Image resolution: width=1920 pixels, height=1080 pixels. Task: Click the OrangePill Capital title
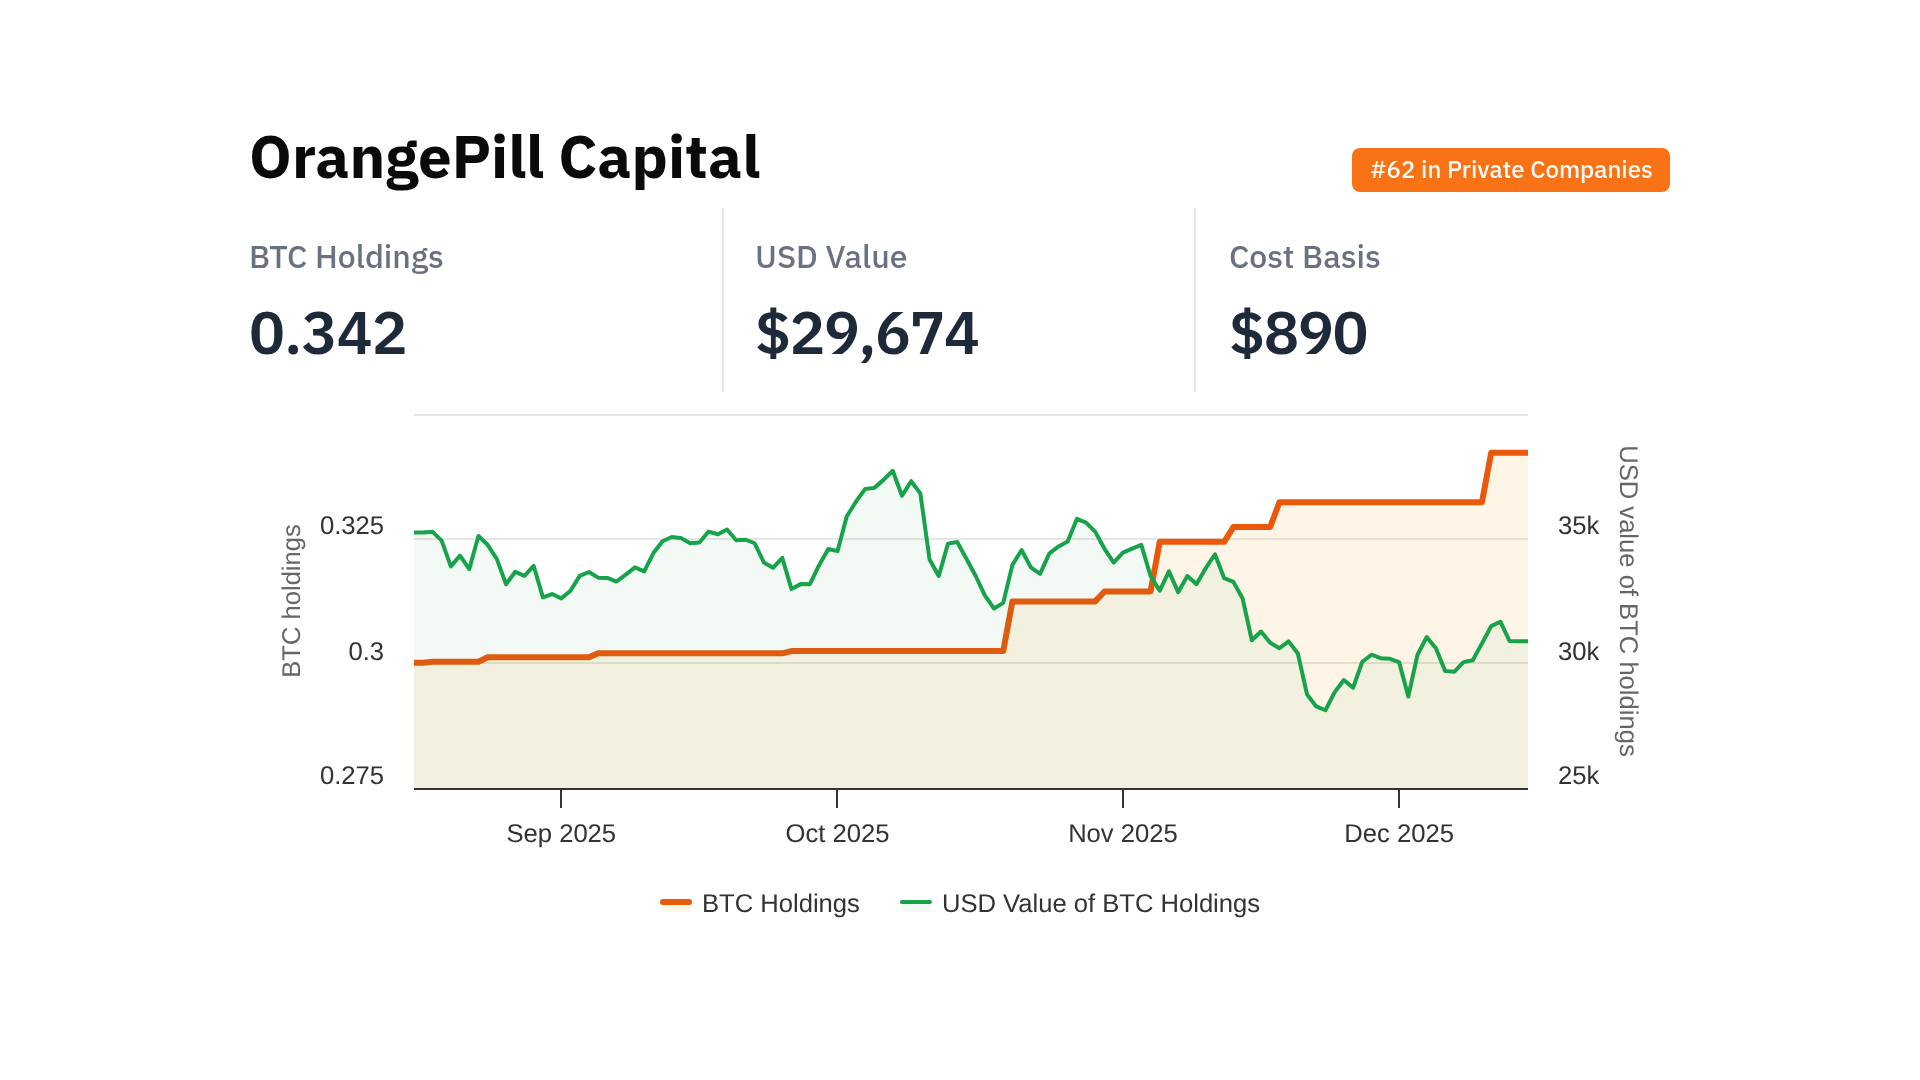point(505,158)
